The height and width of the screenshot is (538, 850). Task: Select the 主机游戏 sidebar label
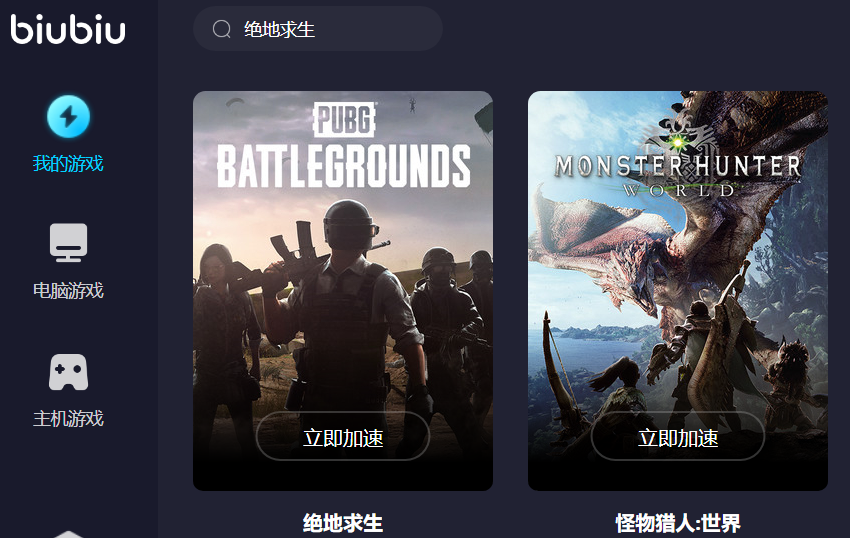tap(68, 419)
